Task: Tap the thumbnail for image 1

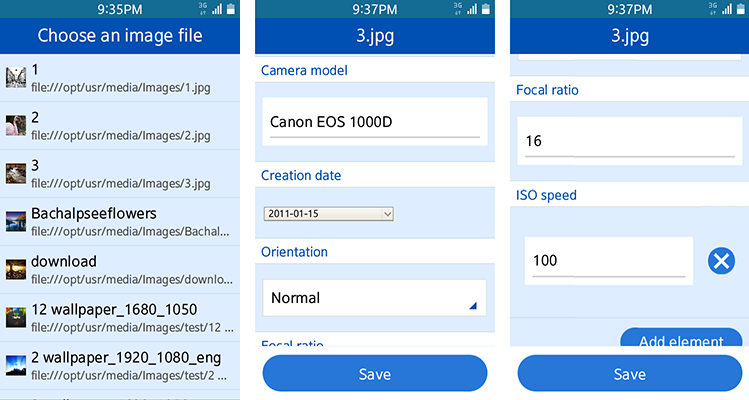Action: 15,77
